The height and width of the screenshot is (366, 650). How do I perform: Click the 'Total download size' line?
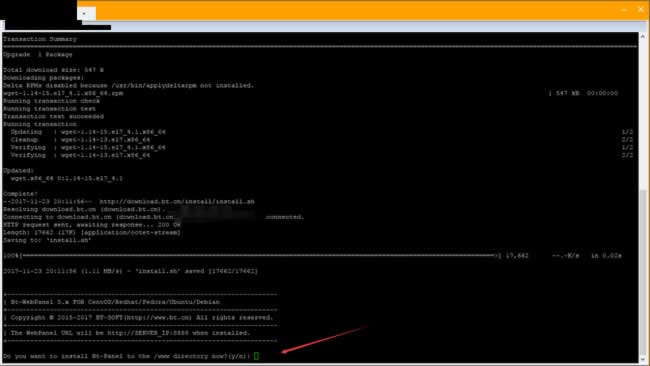pyautogui.click(x=53, y=70)
